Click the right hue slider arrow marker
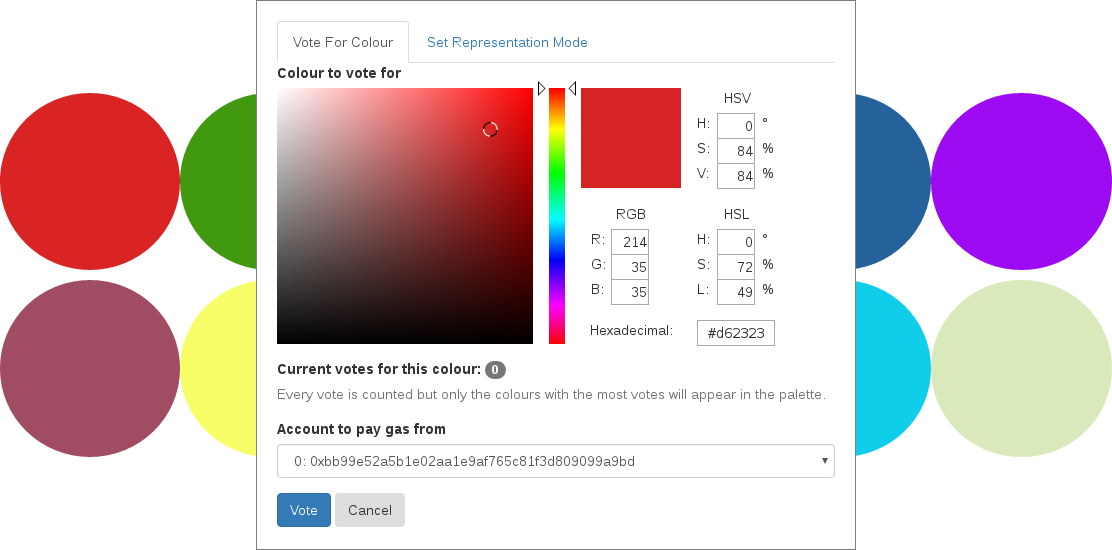Image resolution: width=1112 pixels, height=550 pixels. (x=573, y=89)
